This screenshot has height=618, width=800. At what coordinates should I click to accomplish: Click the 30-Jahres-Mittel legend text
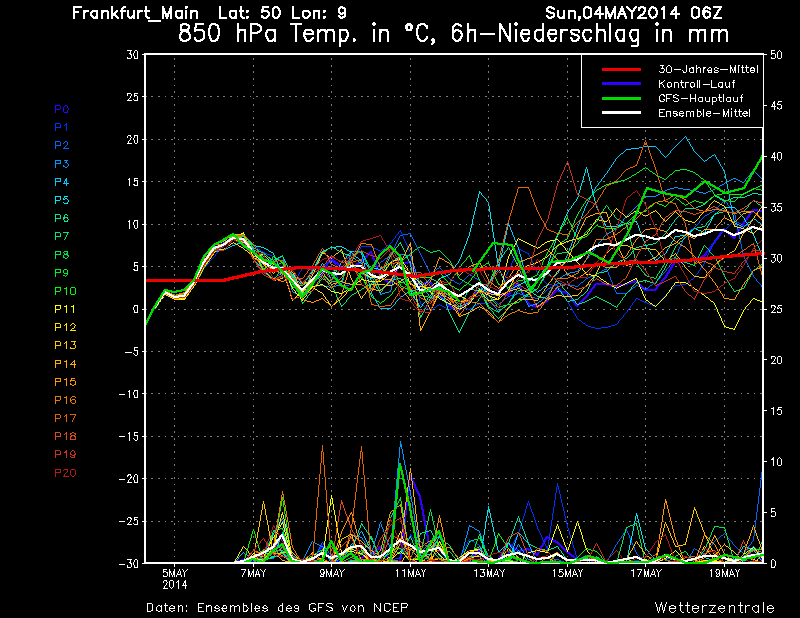click(708, 69)
